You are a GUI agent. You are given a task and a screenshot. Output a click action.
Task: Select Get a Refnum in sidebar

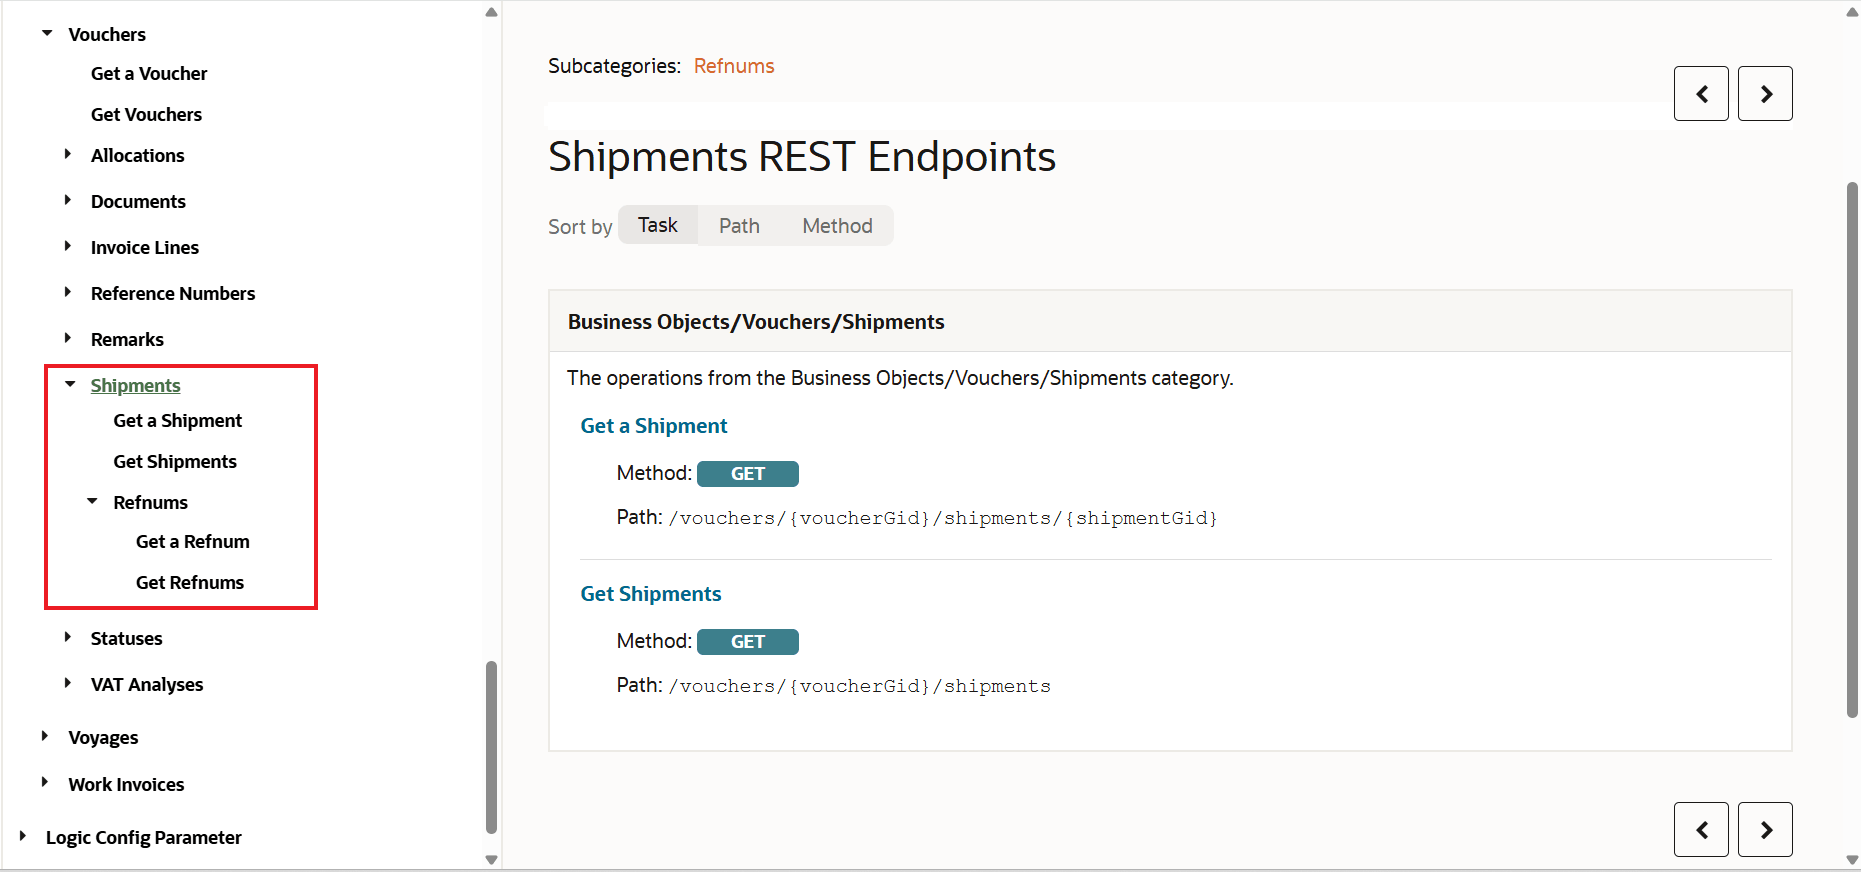coord(192,541)
